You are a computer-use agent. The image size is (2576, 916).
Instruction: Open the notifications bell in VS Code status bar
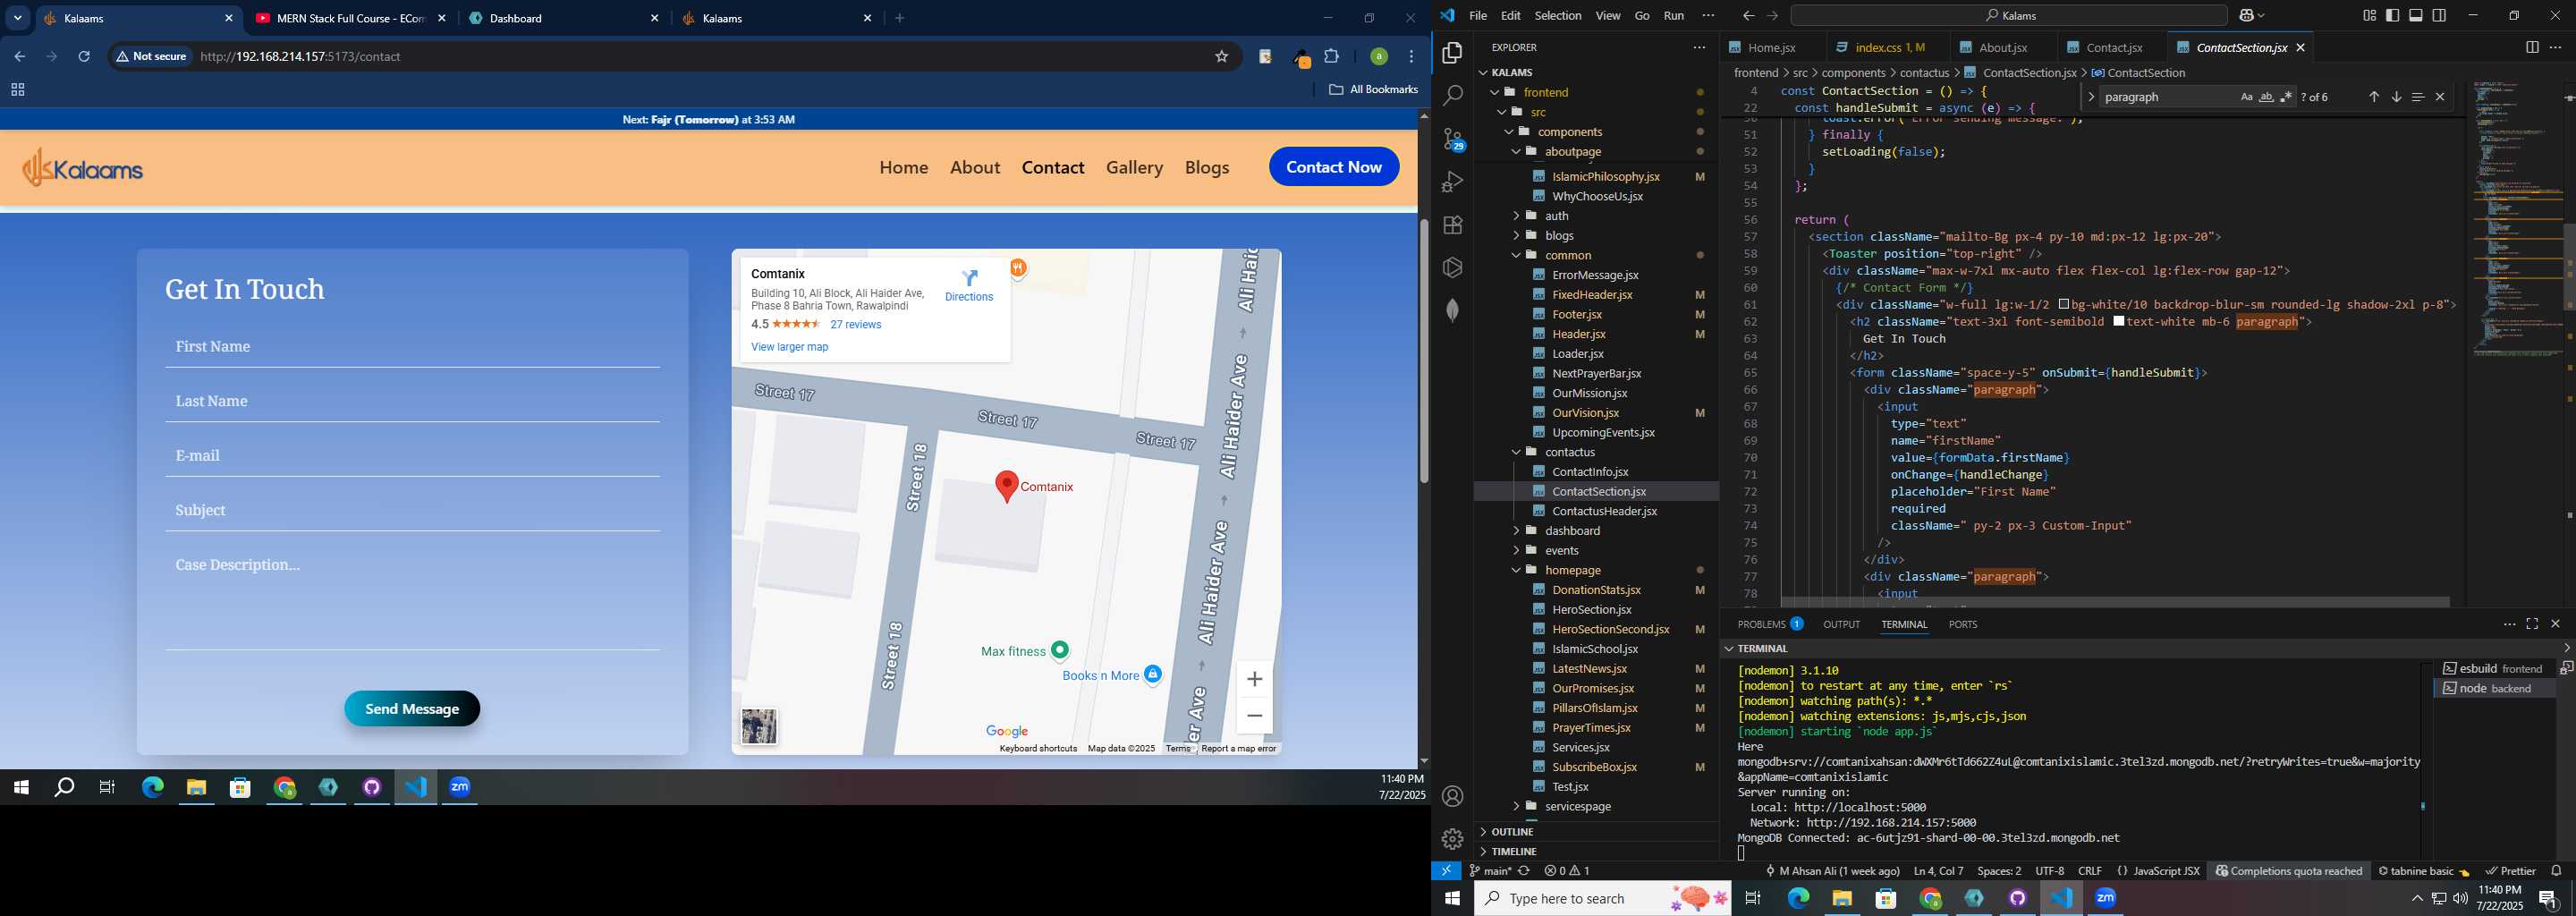[x=2557, y=871]
